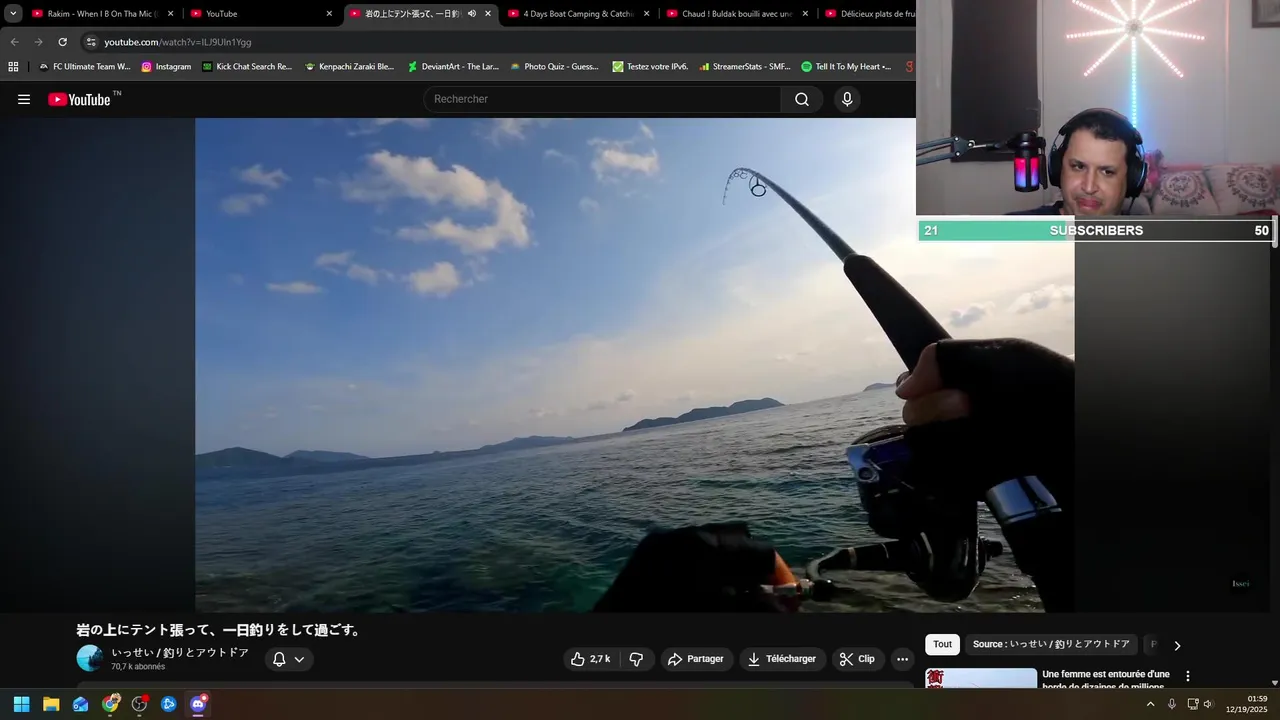Click the SUBSCRIBERS goal progress bar
The height and width of the screenshot is (720, 1280).
[1096, 231]
